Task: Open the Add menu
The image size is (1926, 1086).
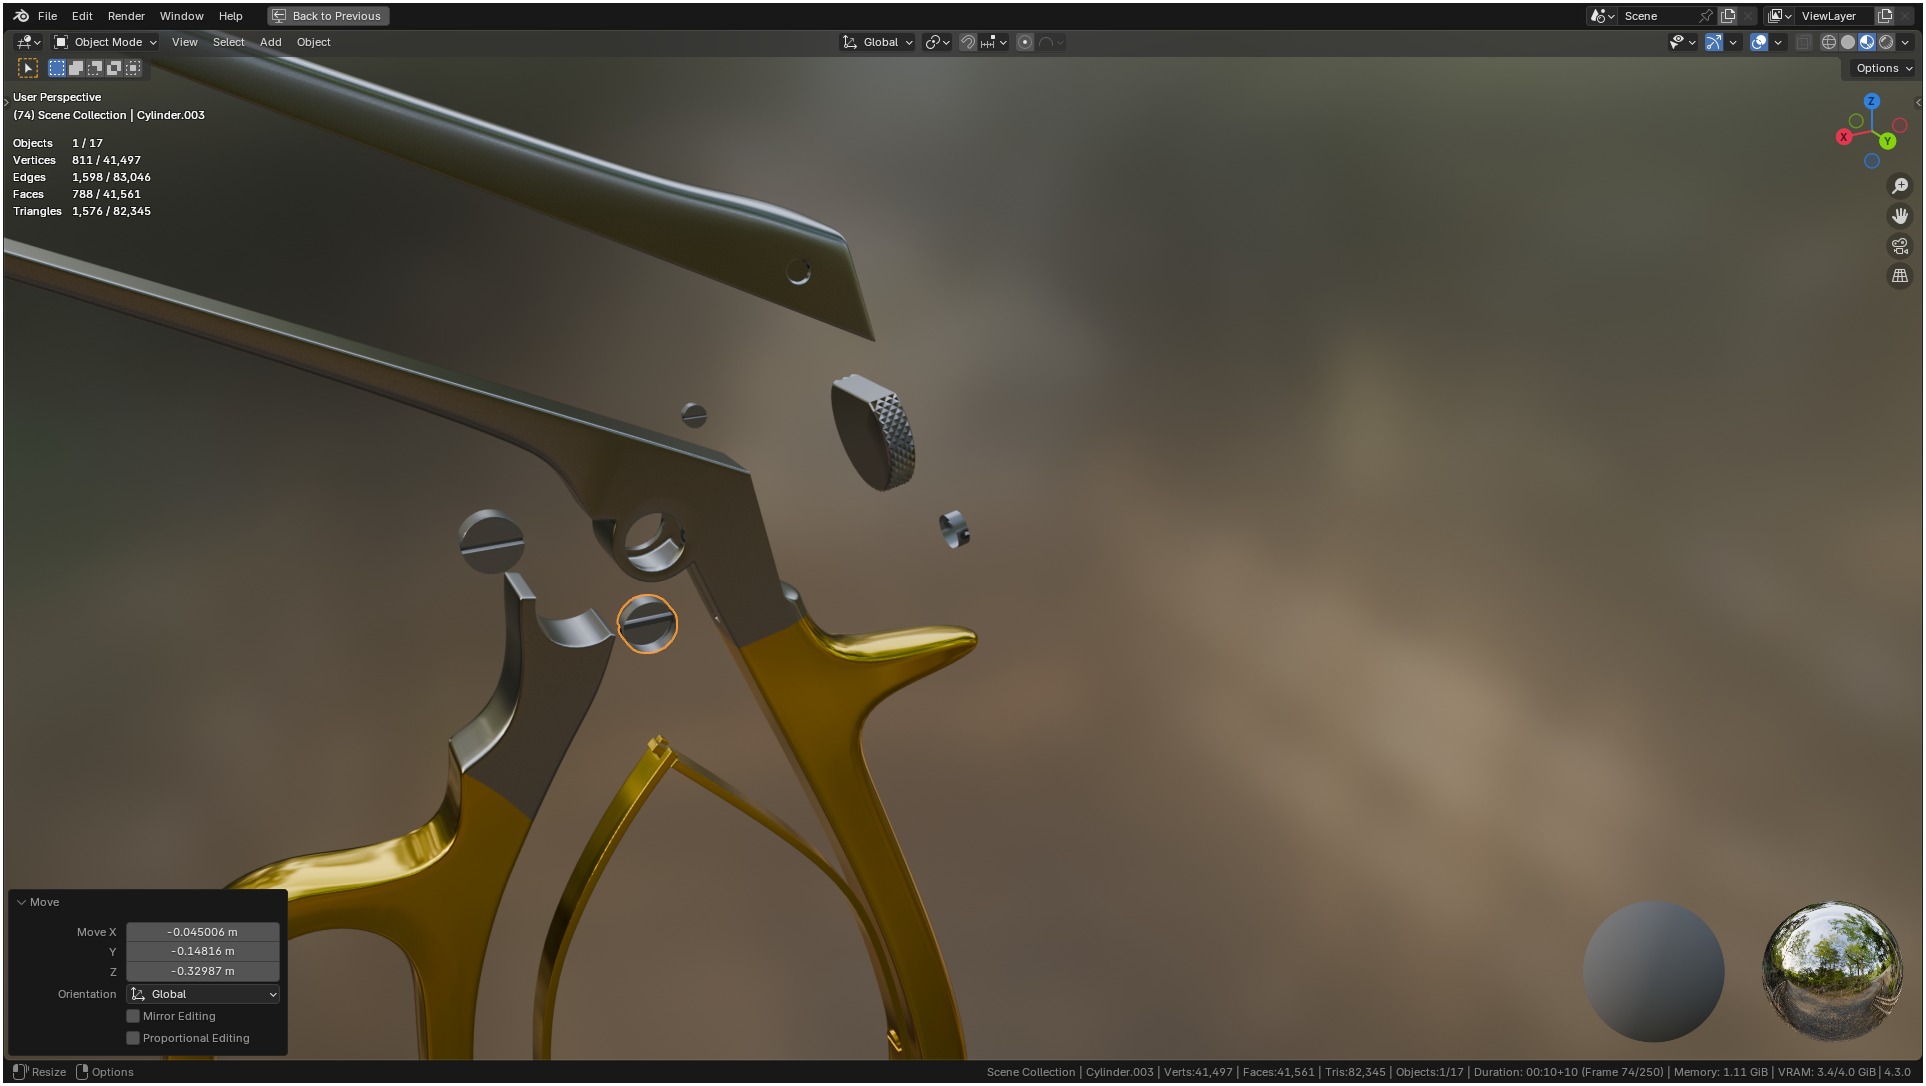Action: click(x=270, y=42)
